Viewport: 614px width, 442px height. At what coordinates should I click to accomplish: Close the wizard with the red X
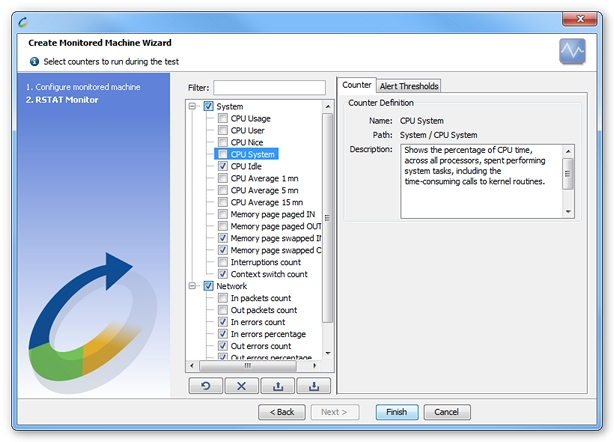pyautogui.click(x=580, y=19)
